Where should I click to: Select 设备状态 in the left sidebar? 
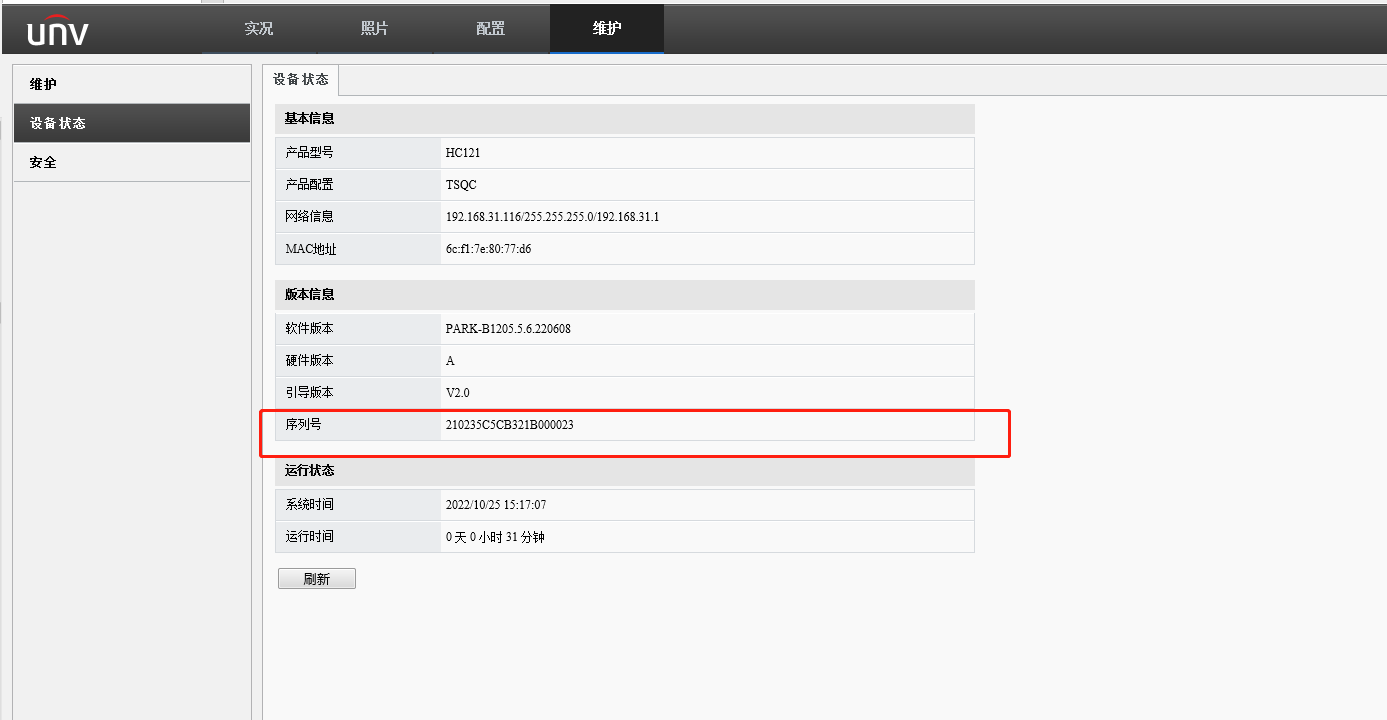coord(132,123)
